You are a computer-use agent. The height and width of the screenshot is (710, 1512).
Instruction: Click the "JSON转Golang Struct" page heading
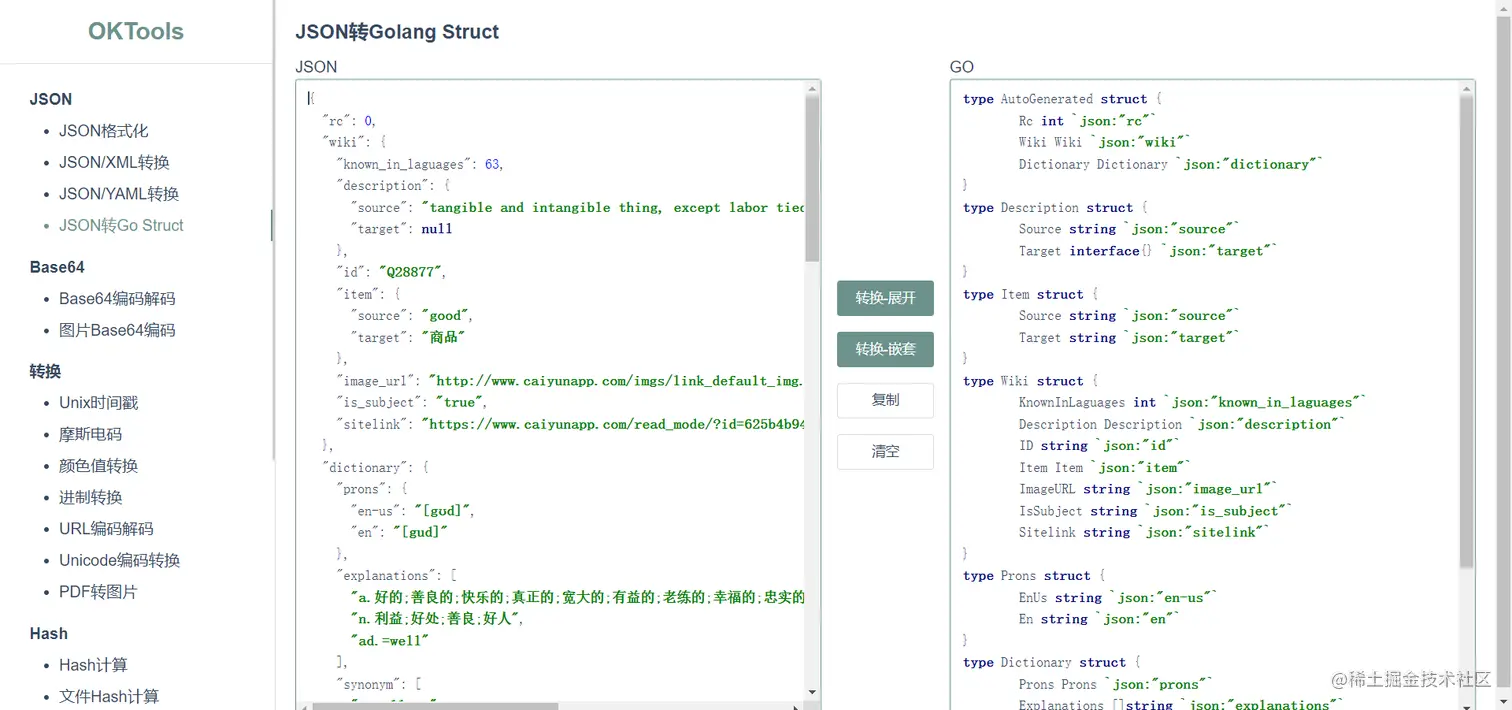point(397,32)
